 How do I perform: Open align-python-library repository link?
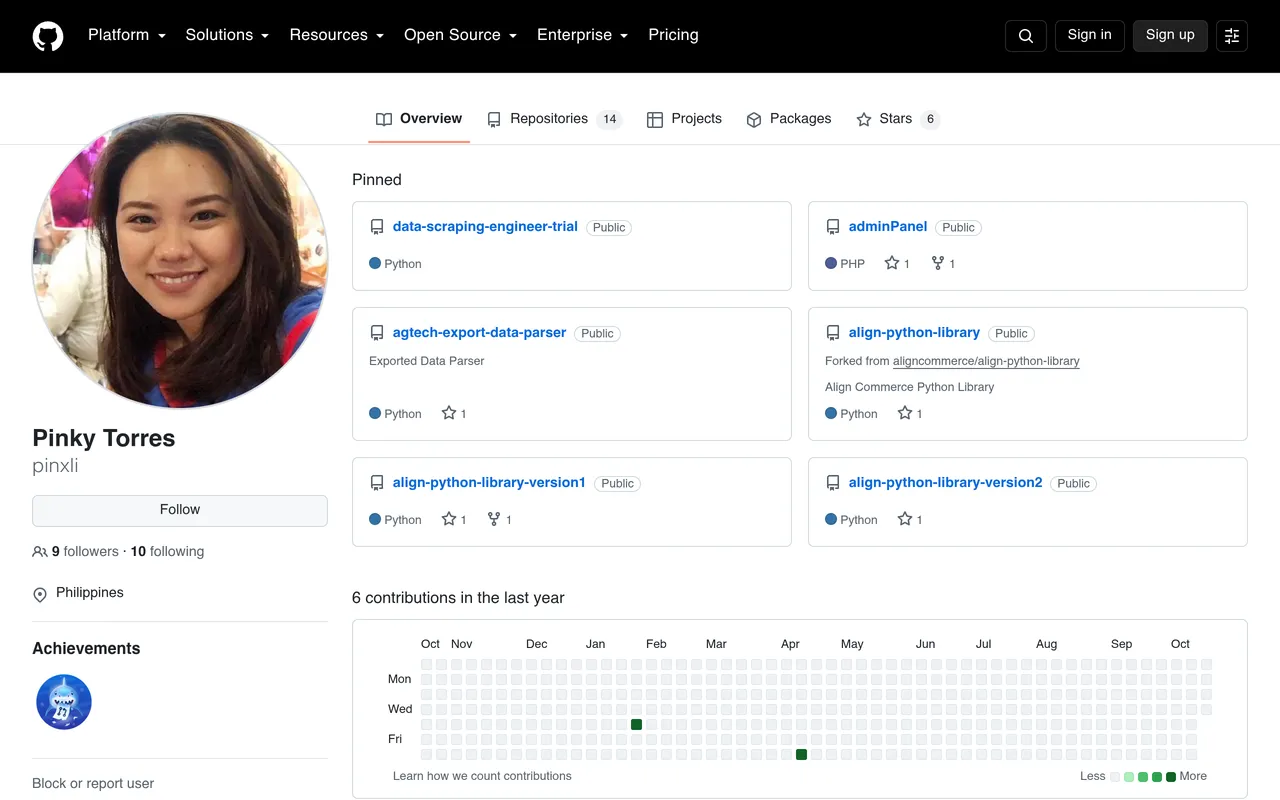[x=914, y=333]
